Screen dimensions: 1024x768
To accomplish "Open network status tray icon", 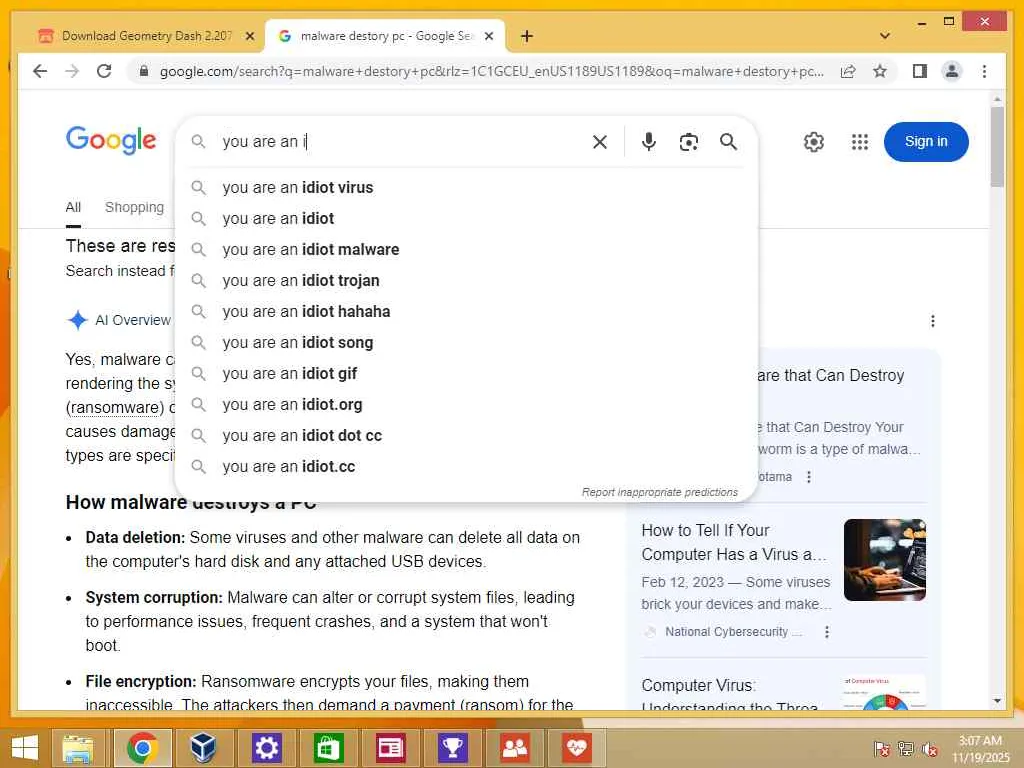I will 906,749.
